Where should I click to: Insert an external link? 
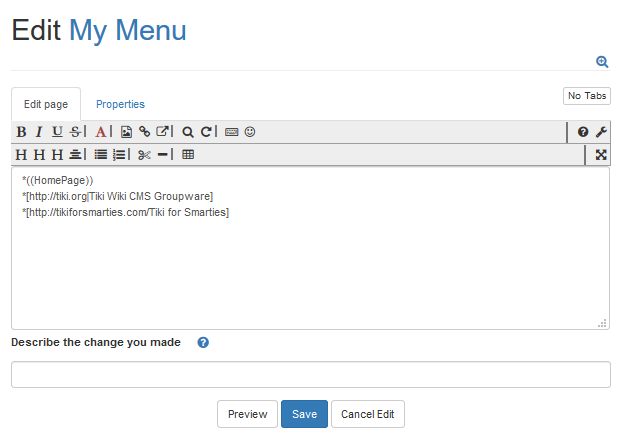(162, 132)
